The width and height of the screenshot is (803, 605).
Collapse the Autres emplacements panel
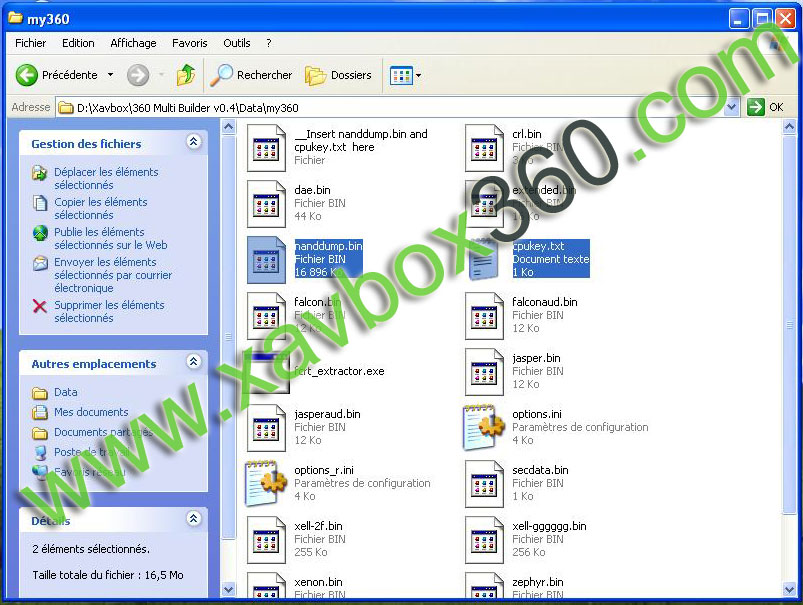click(x=194, y=362)
